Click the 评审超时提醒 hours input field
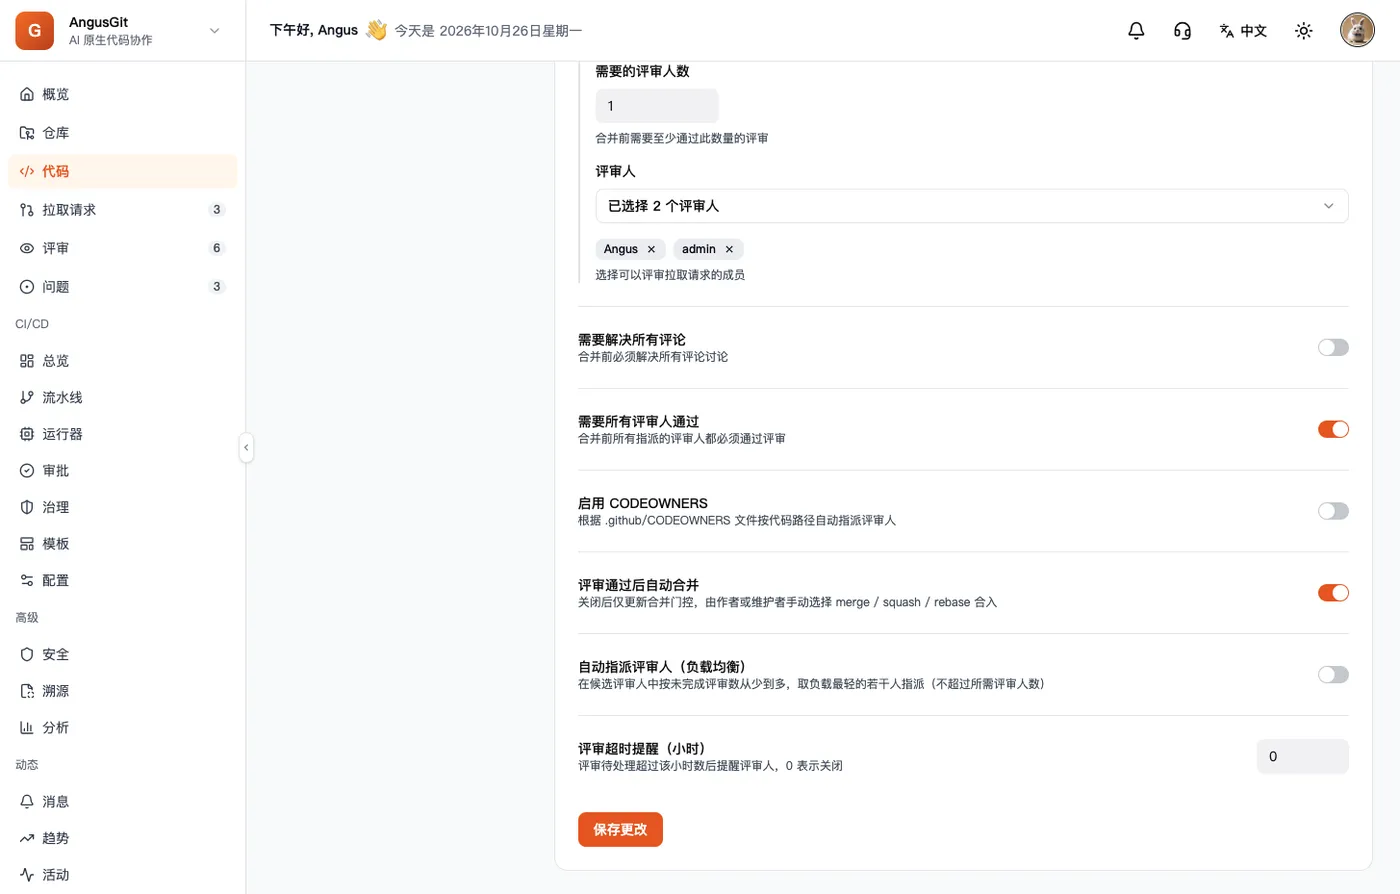This screenshot has height=894, width=1400. (x=1303, y=757)
